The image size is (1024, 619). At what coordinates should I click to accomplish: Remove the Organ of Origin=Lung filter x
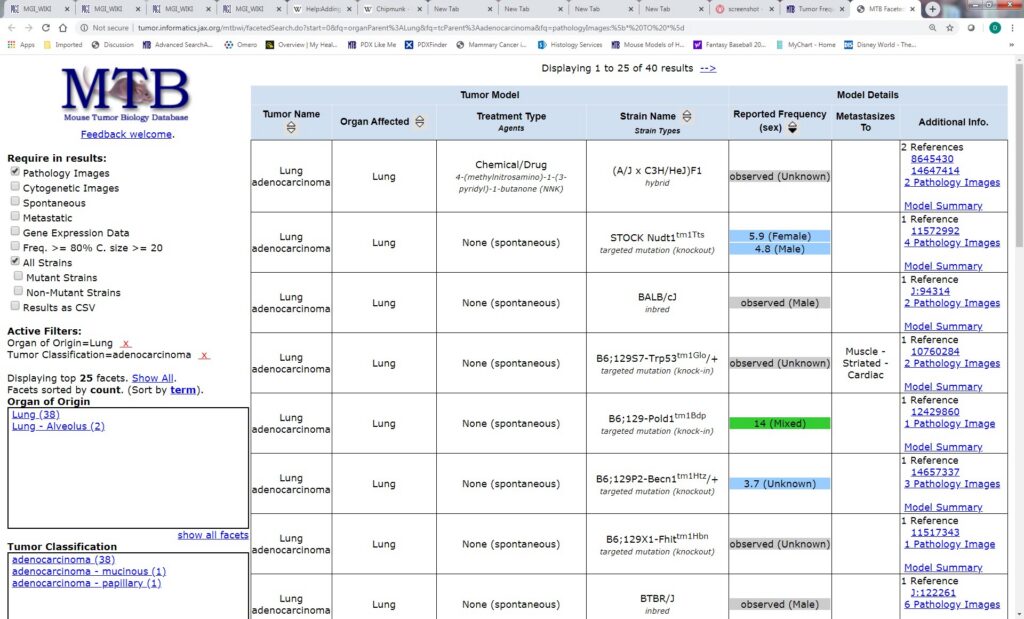[126, 343]
